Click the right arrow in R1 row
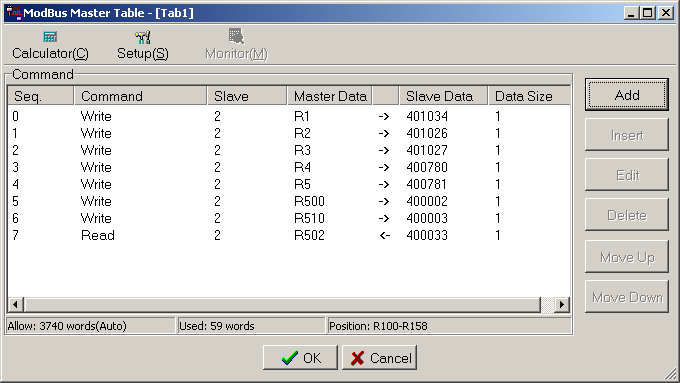The image size is (680, 383). (x=384, y=117)
